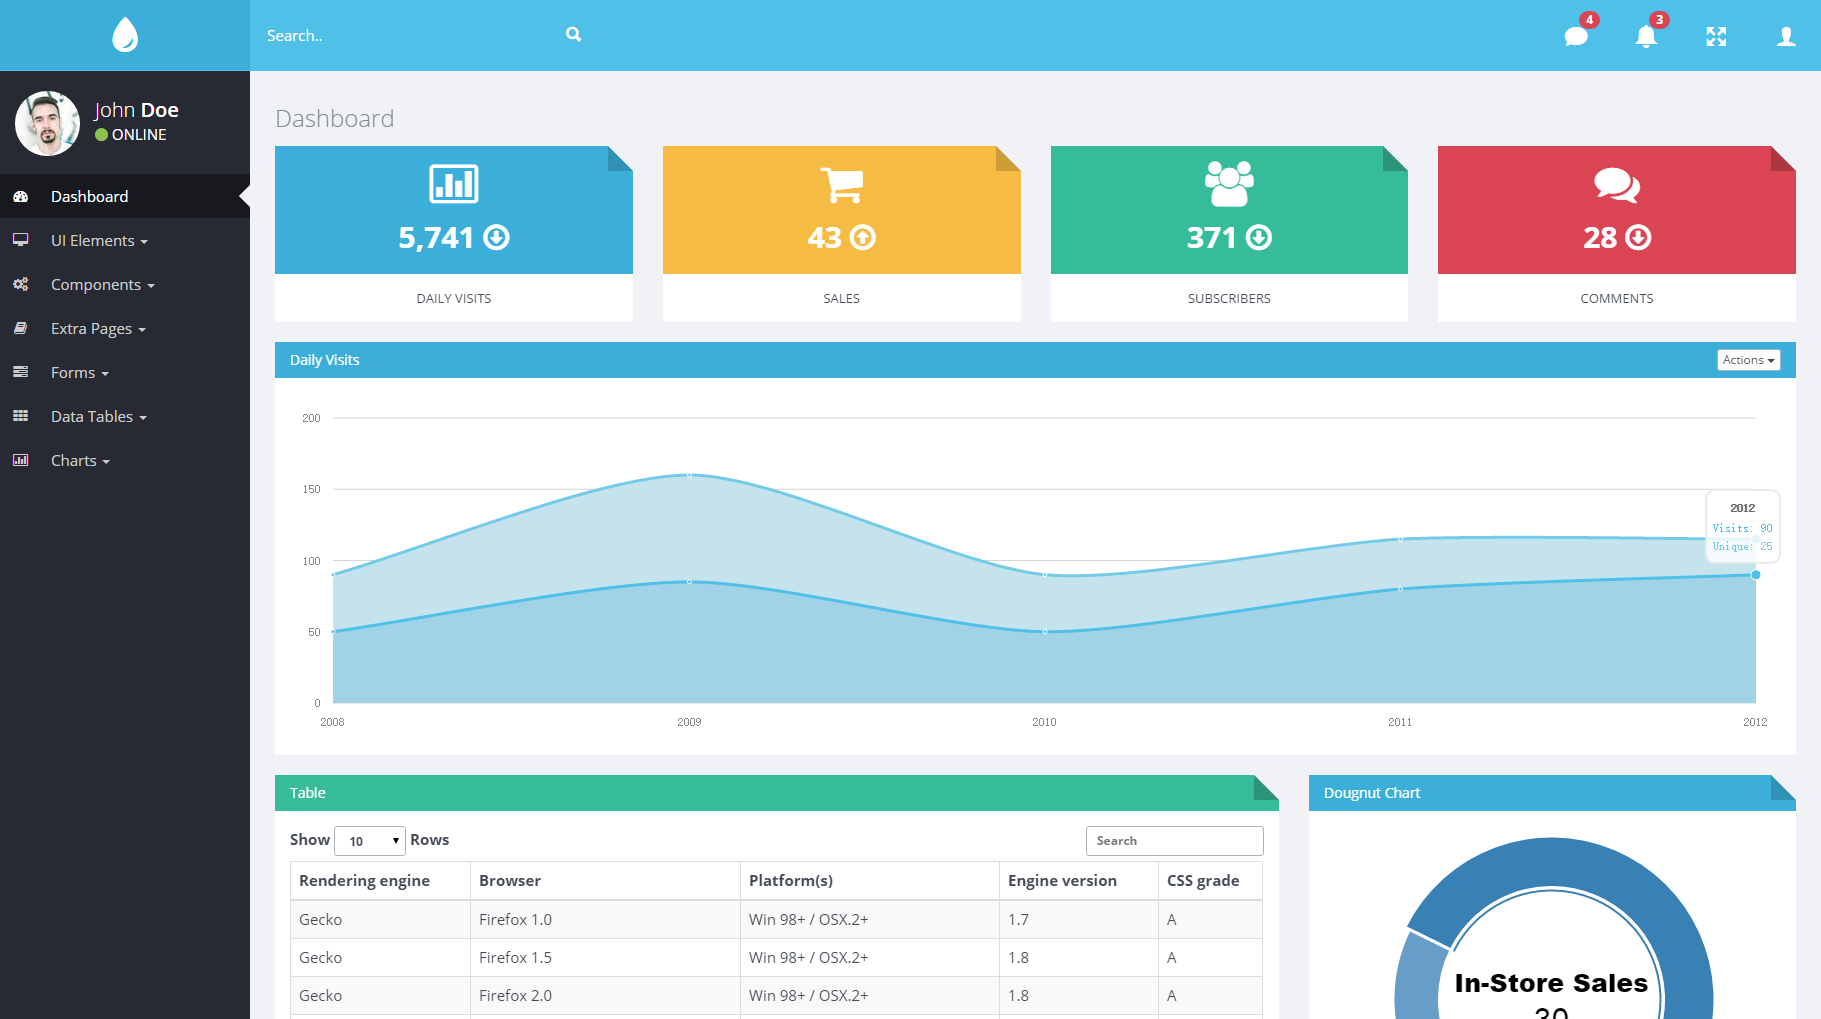Screen dimensions: 1821x1019
Task: Click the 2012 data point on chart
Action: [1756, 574]
